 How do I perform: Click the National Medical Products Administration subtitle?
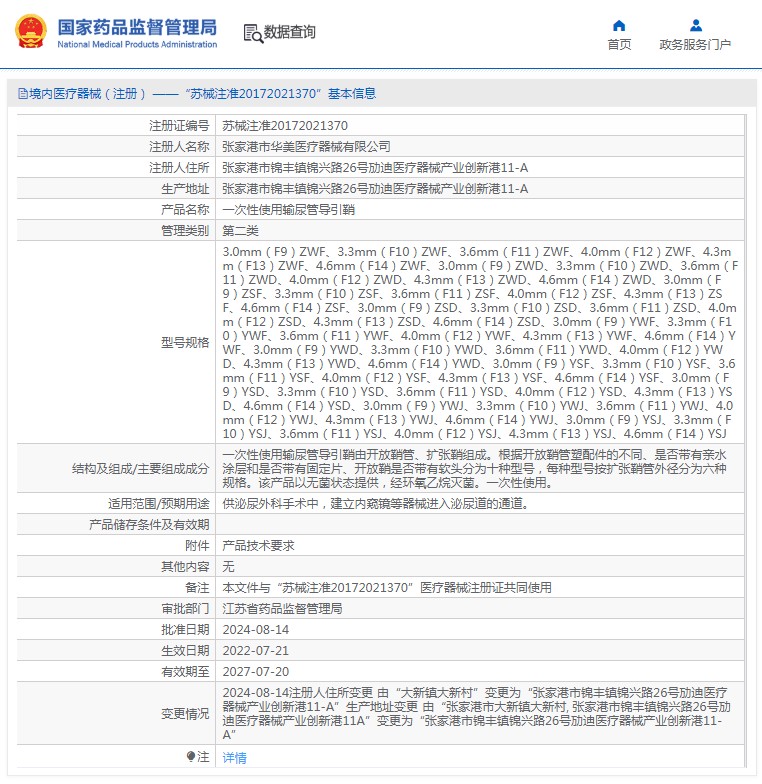137,44
